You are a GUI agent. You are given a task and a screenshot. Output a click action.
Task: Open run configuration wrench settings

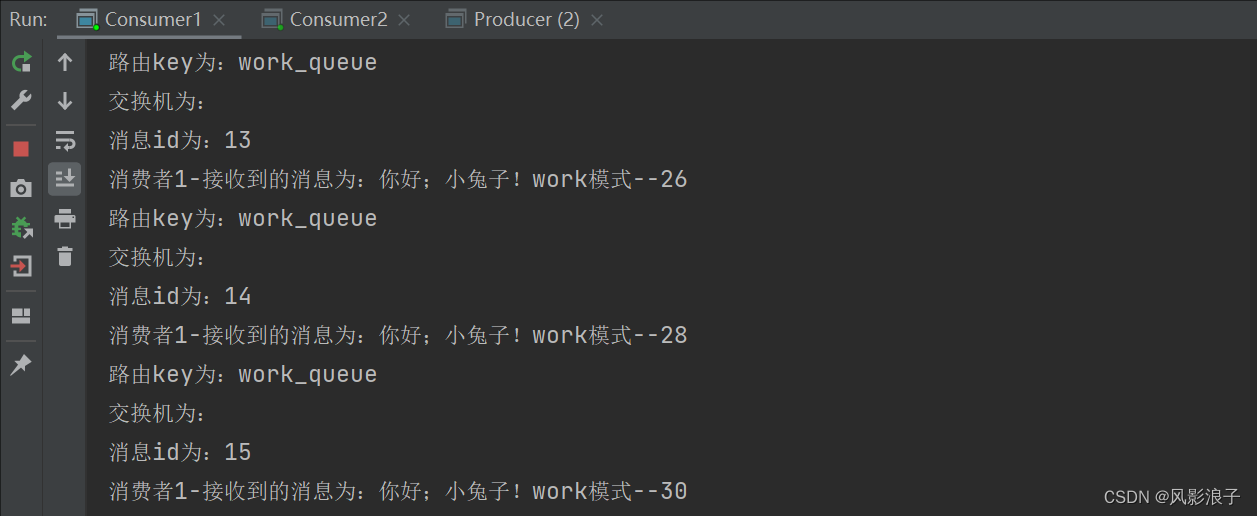click(x=21, y=101)
